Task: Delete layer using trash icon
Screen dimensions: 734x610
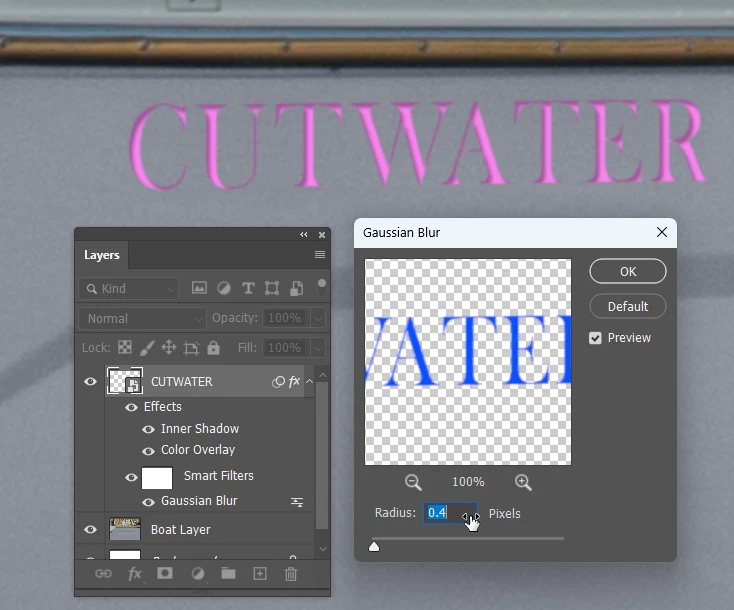Action: coord(291,573)
